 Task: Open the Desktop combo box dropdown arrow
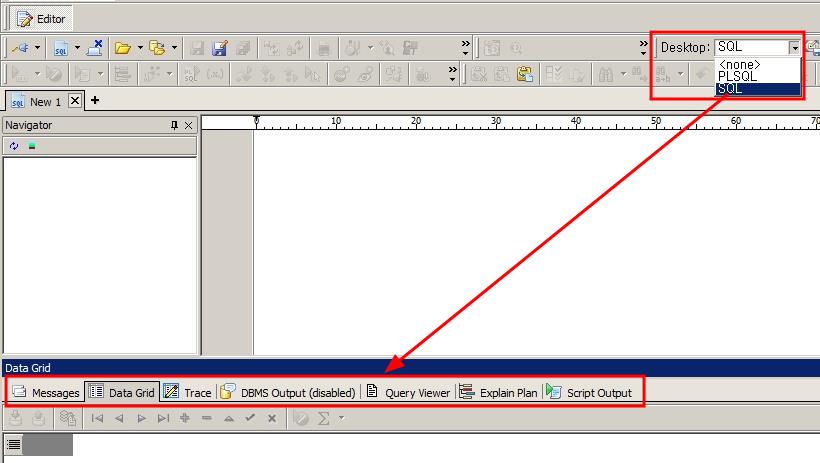794,47
